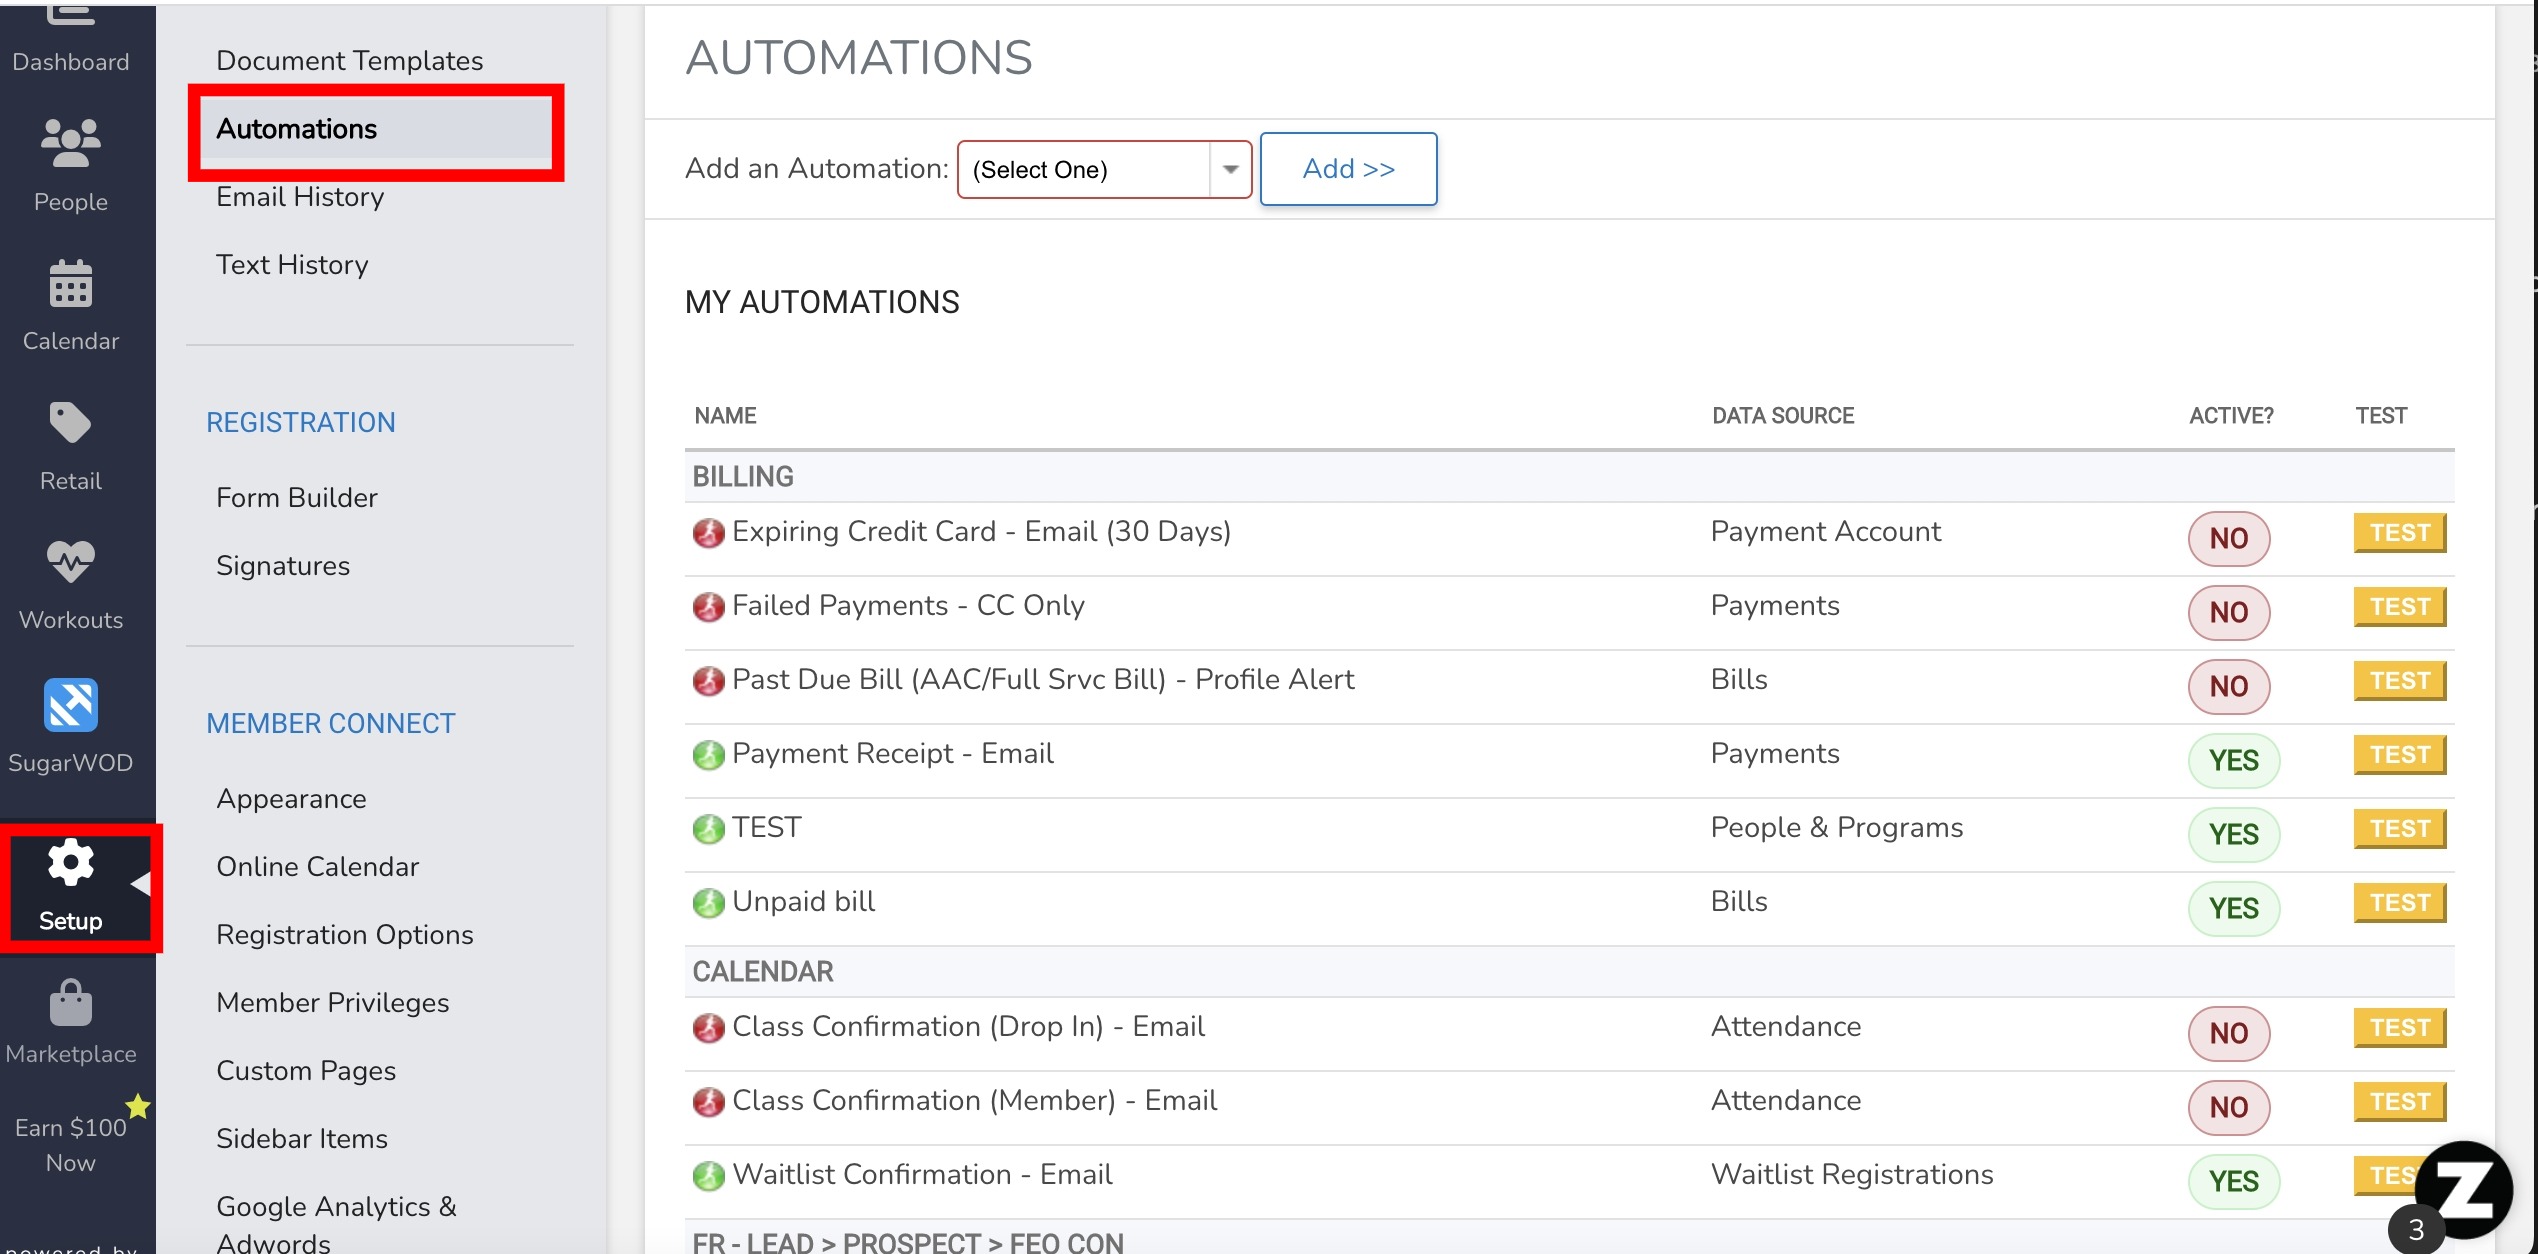Click the Add >> button
2538x1254 pixels.
pyautogui.click(x=1348, y=169)
